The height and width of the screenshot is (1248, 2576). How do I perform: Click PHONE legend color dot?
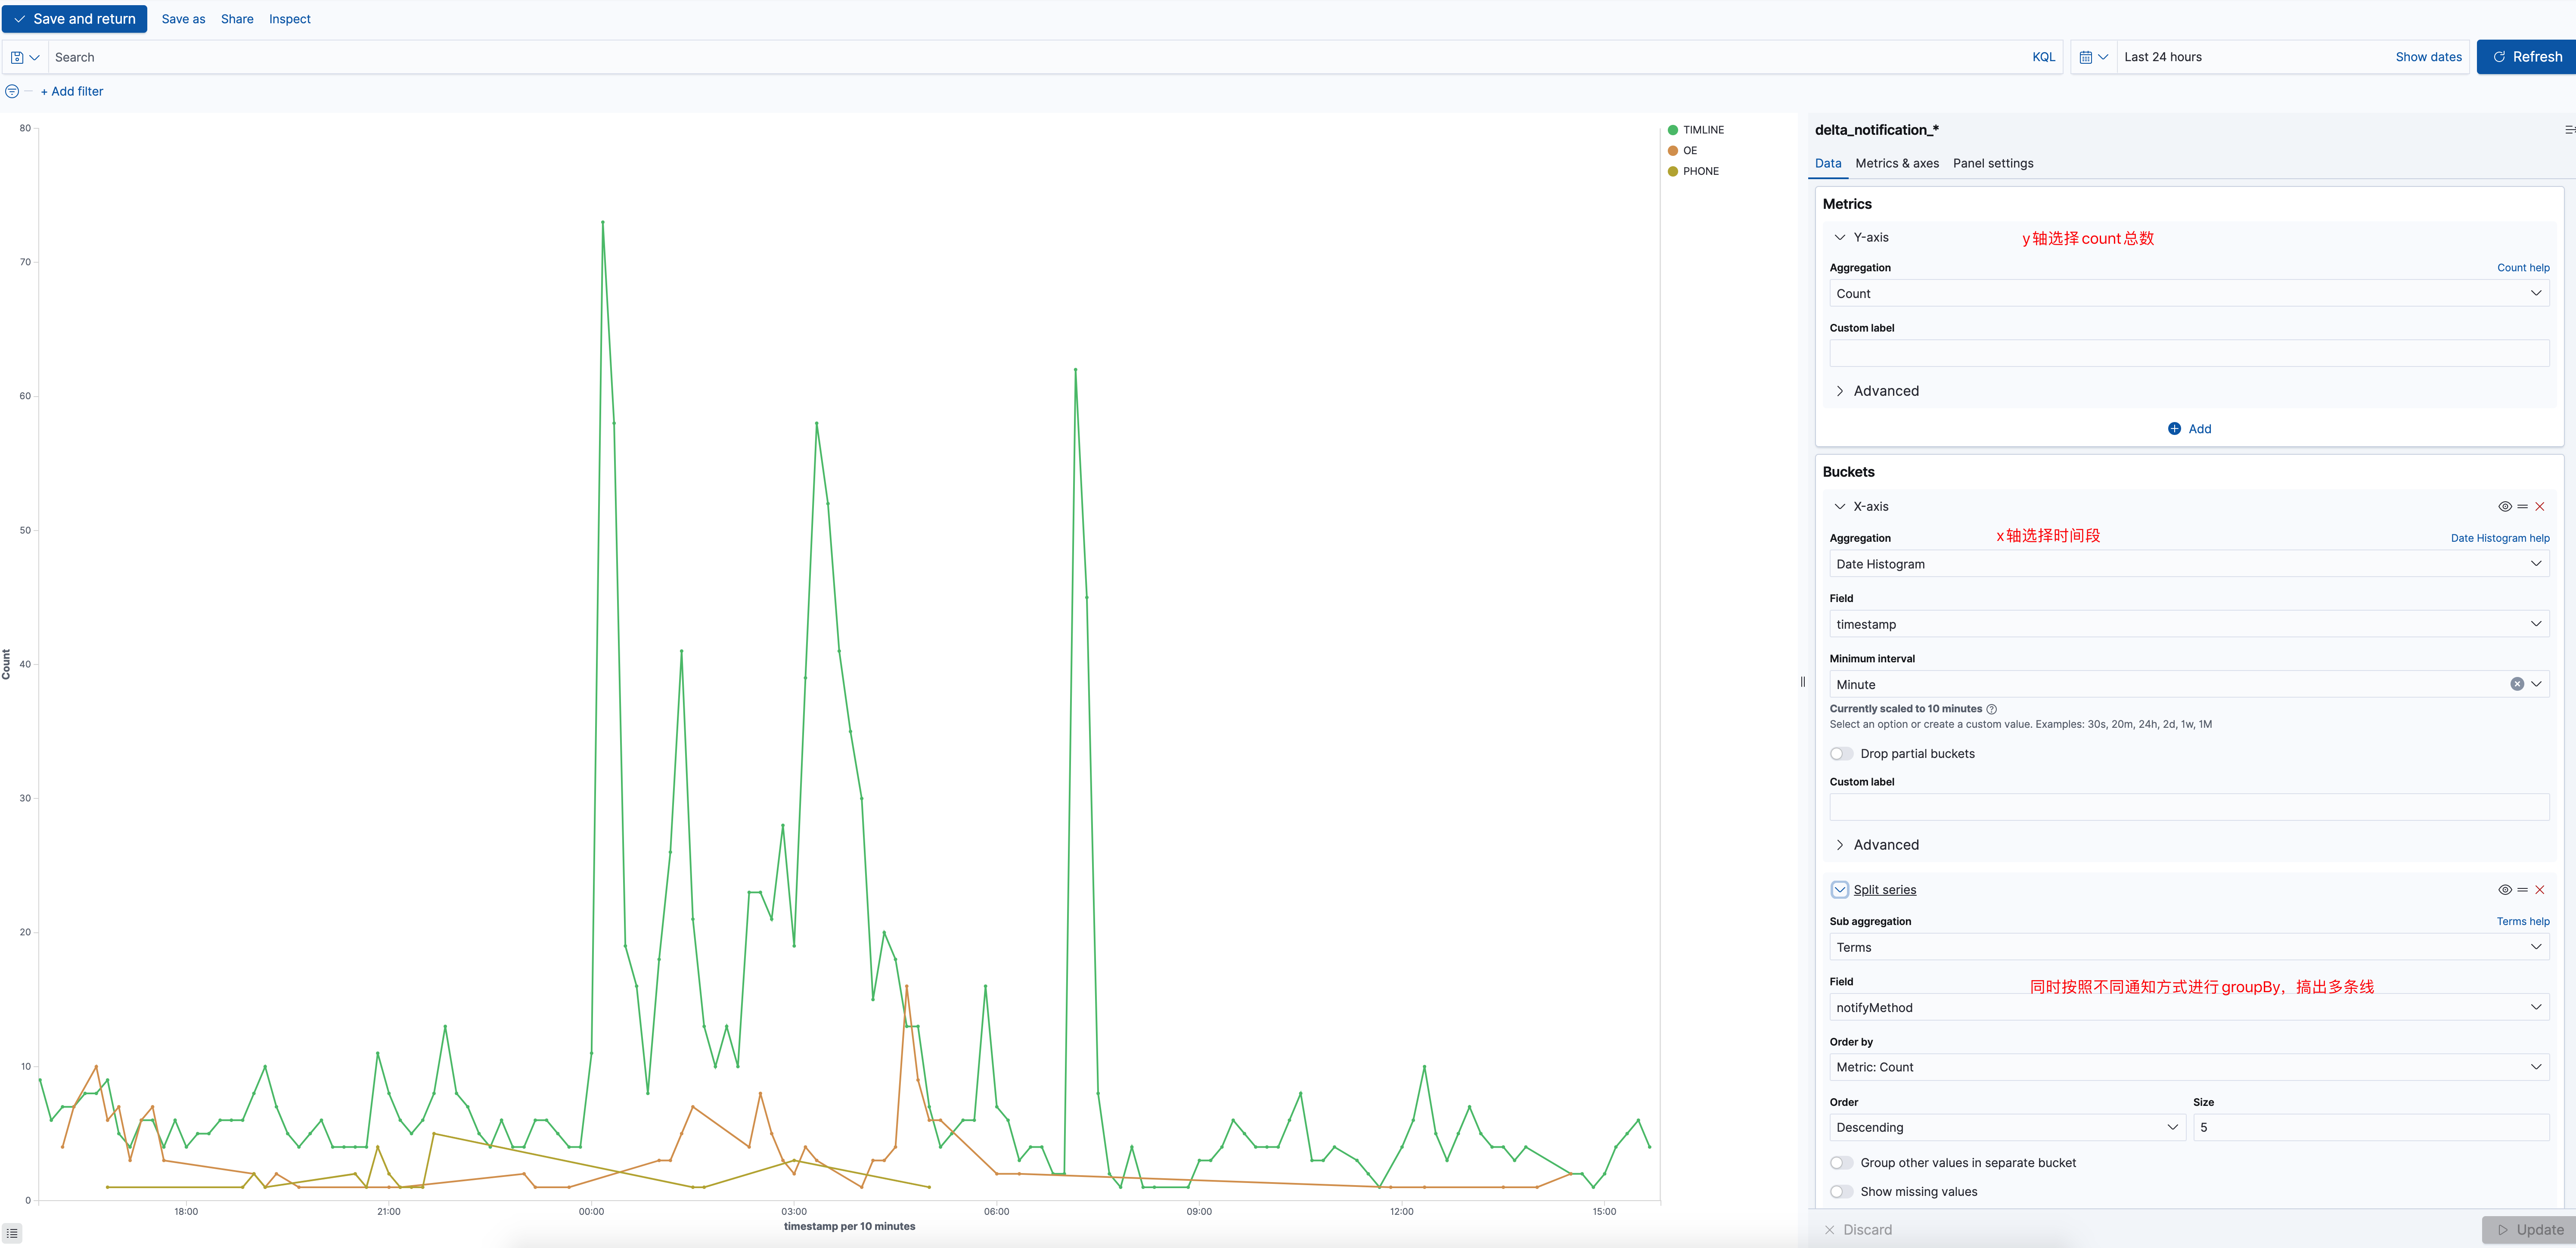pos(1673,172)
